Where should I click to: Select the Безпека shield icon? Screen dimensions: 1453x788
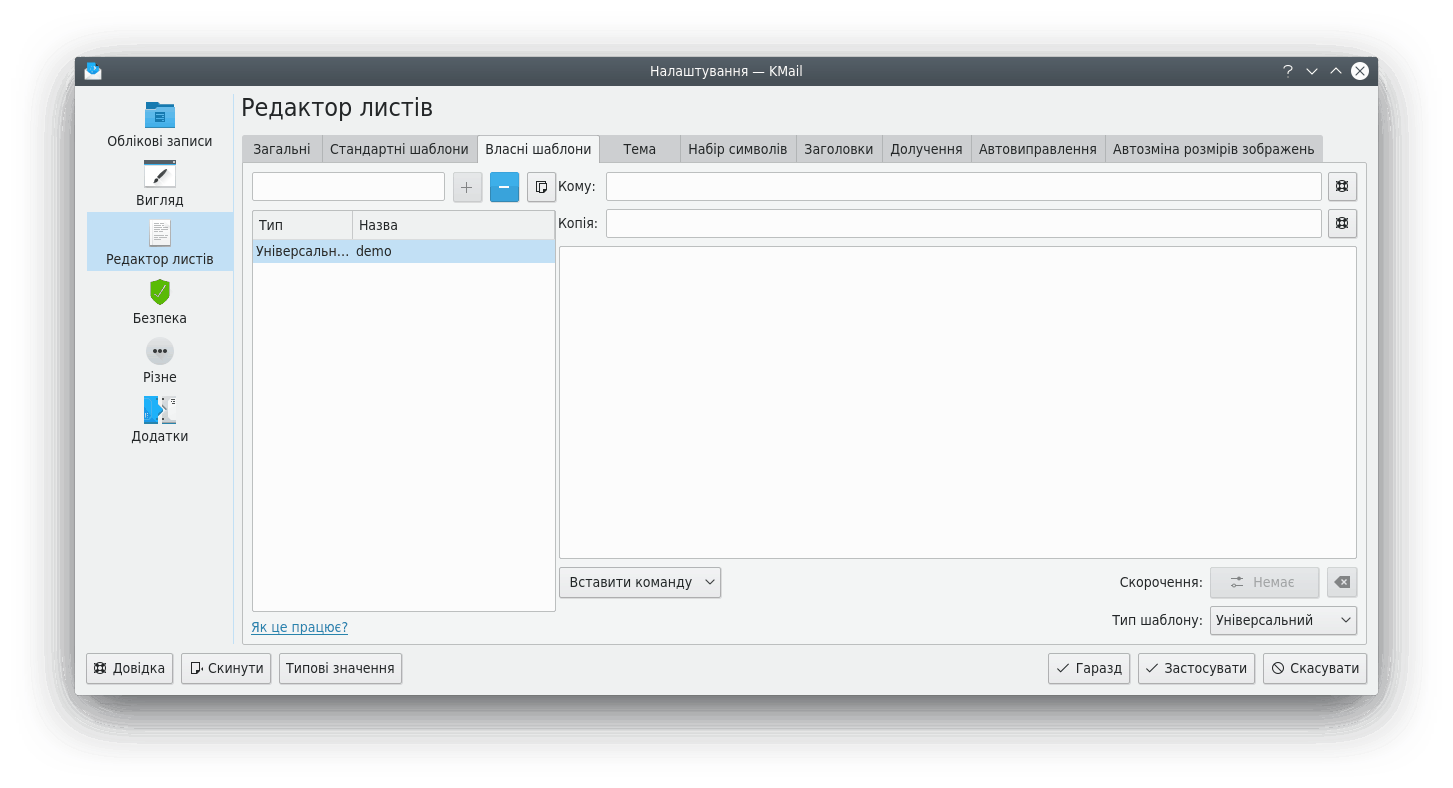(159, 292)
